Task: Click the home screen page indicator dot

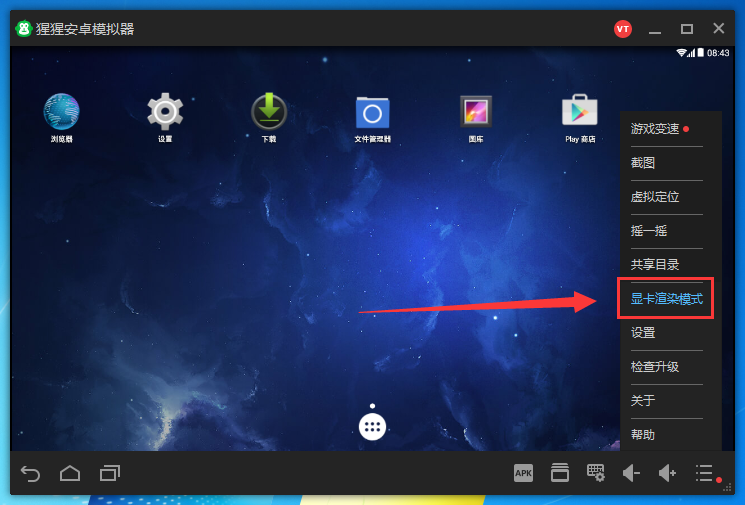Action: click(x=372, y=406)
